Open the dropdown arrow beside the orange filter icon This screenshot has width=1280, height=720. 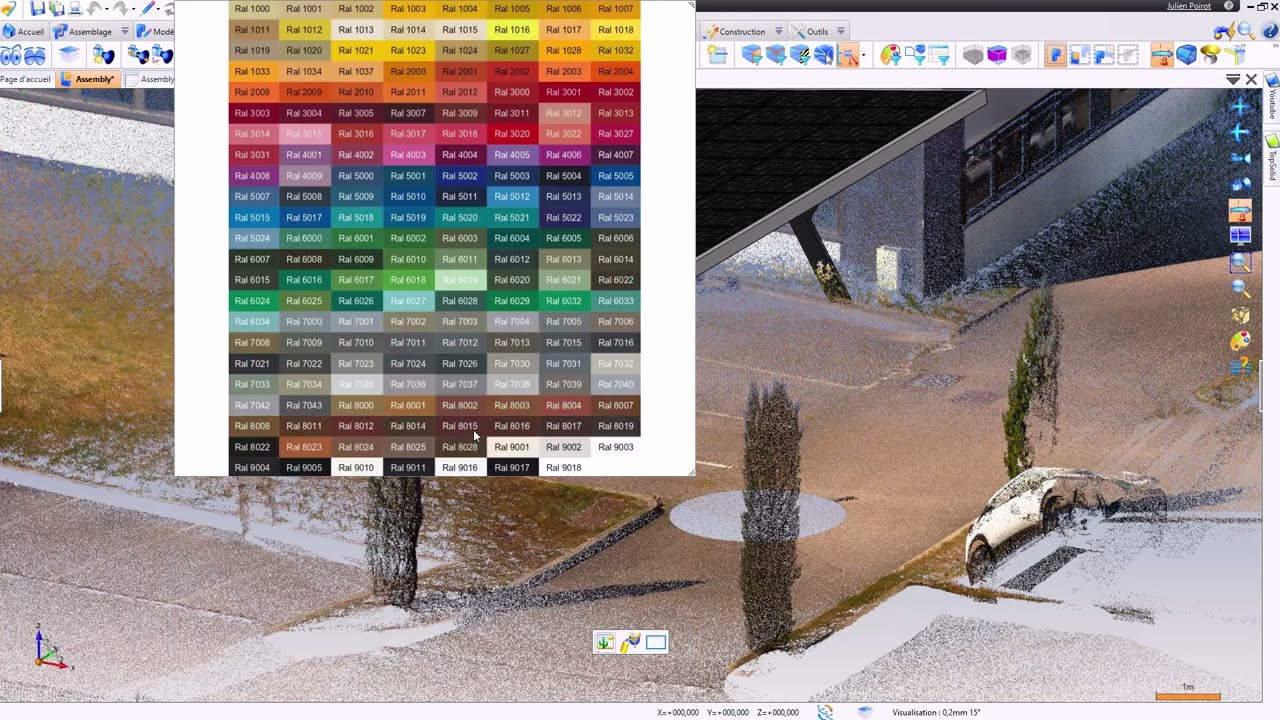point(864,55)
